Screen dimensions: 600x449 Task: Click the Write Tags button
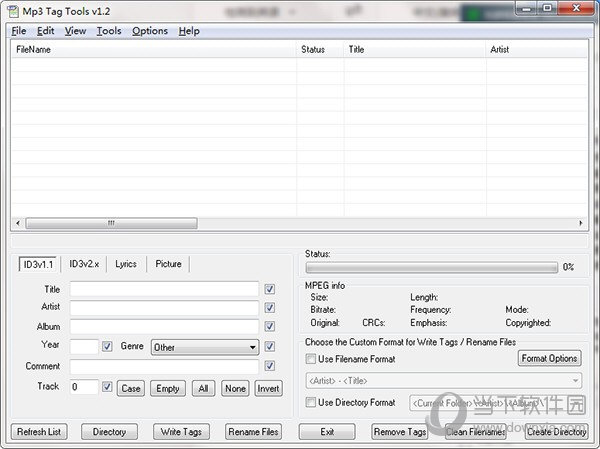(181, 432)
